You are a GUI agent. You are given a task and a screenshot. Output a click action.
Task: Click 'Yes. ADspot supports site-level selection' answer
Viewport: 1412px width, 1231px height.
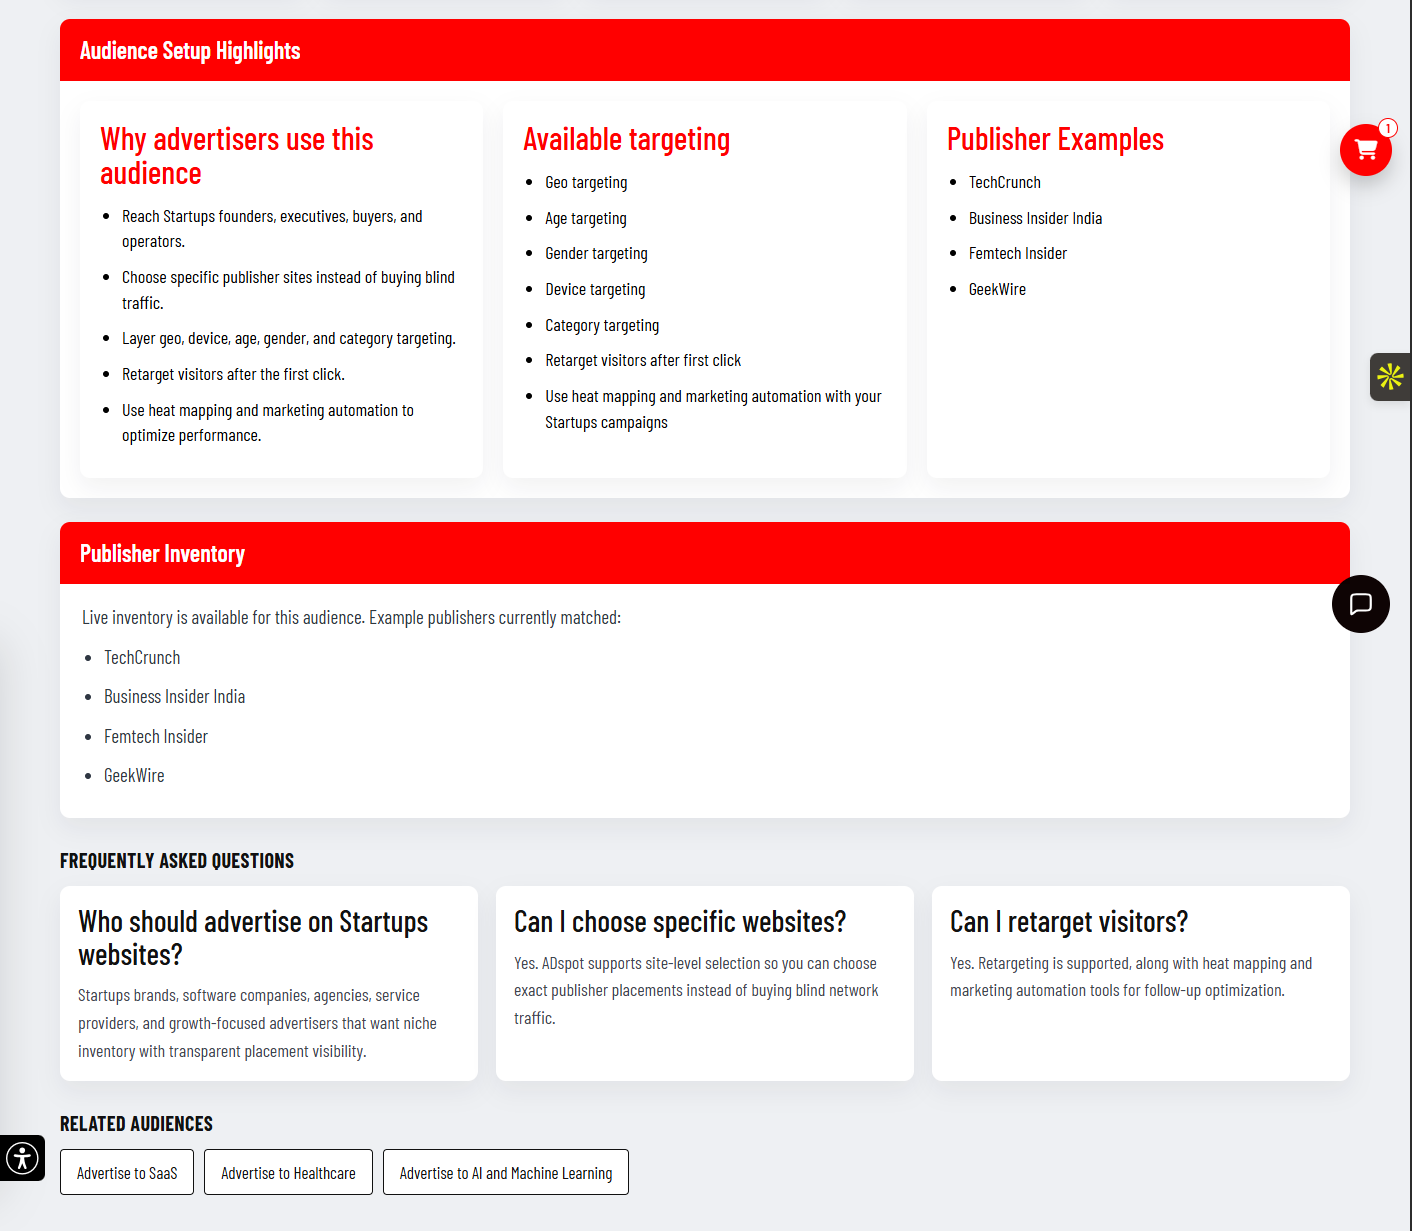(696, 990)
